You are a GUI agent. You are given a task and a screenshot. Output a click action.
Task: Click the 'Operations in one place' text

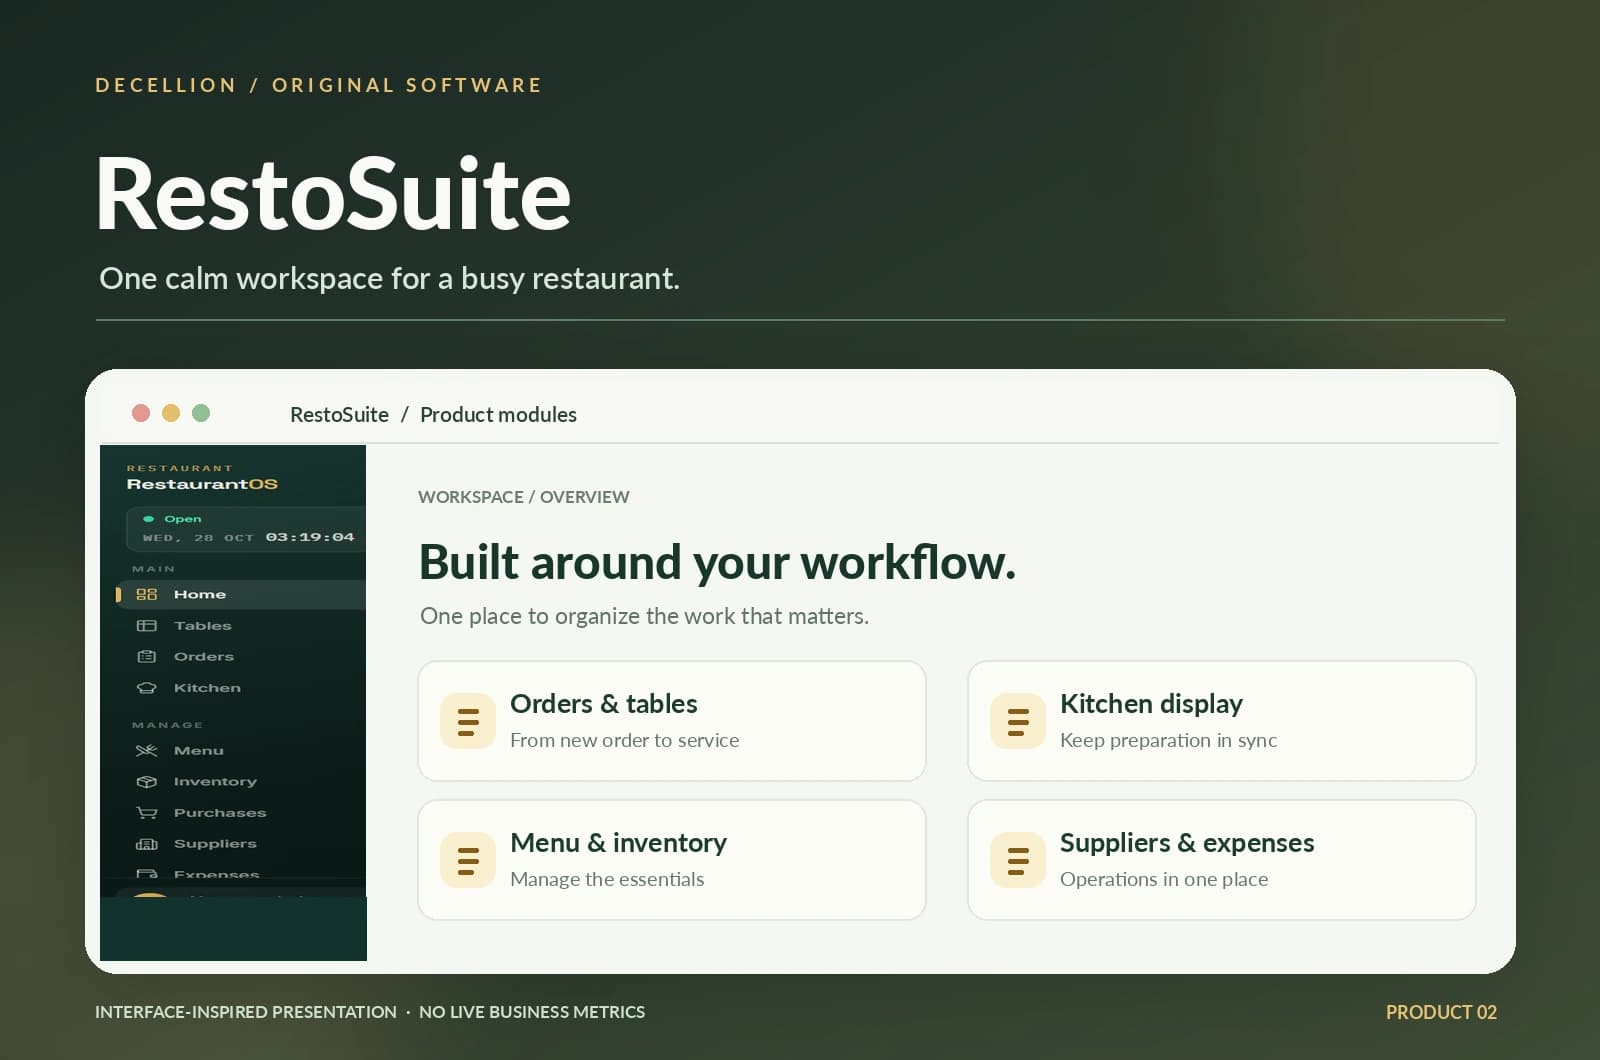(1164, 879)
